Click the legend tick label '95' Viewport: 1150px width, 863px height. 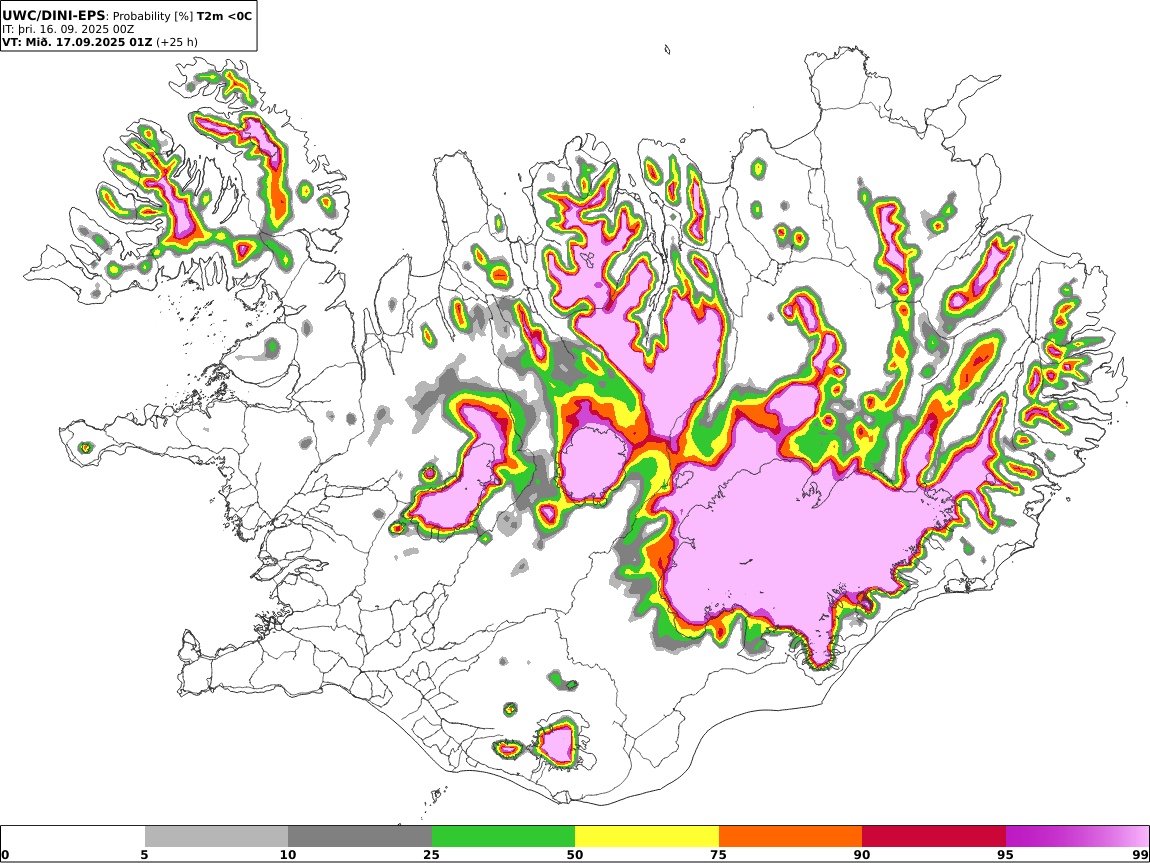[1006, 854]
